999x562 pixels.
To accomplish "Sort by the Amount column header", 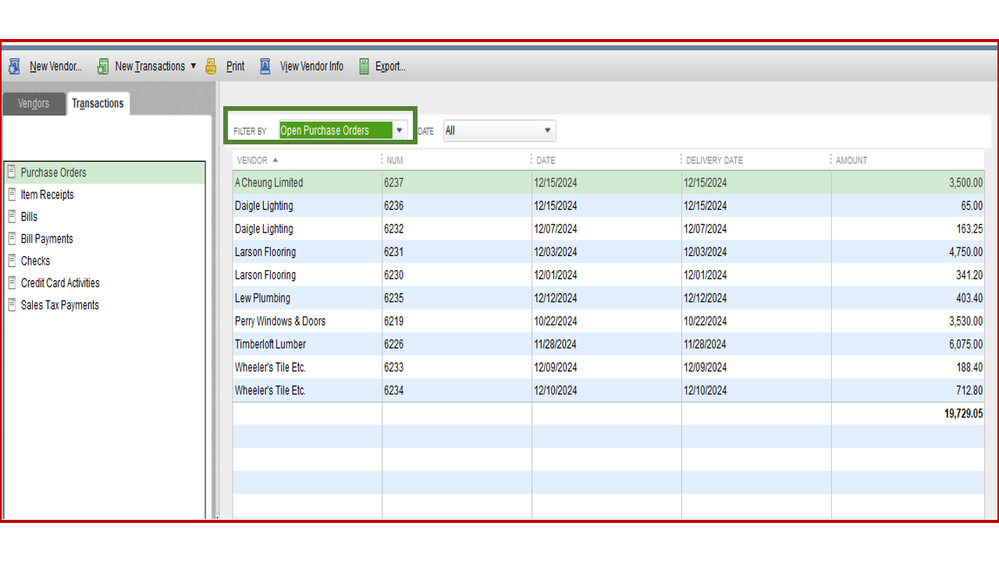I will [x=852, y=160].
